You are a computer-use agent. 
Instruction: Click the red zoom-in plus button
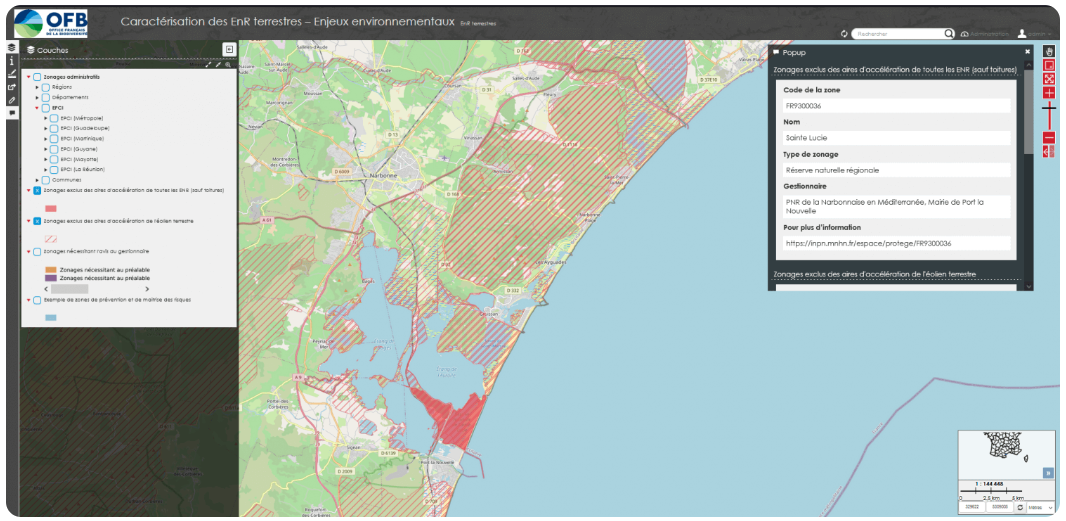coord(1049,92)
